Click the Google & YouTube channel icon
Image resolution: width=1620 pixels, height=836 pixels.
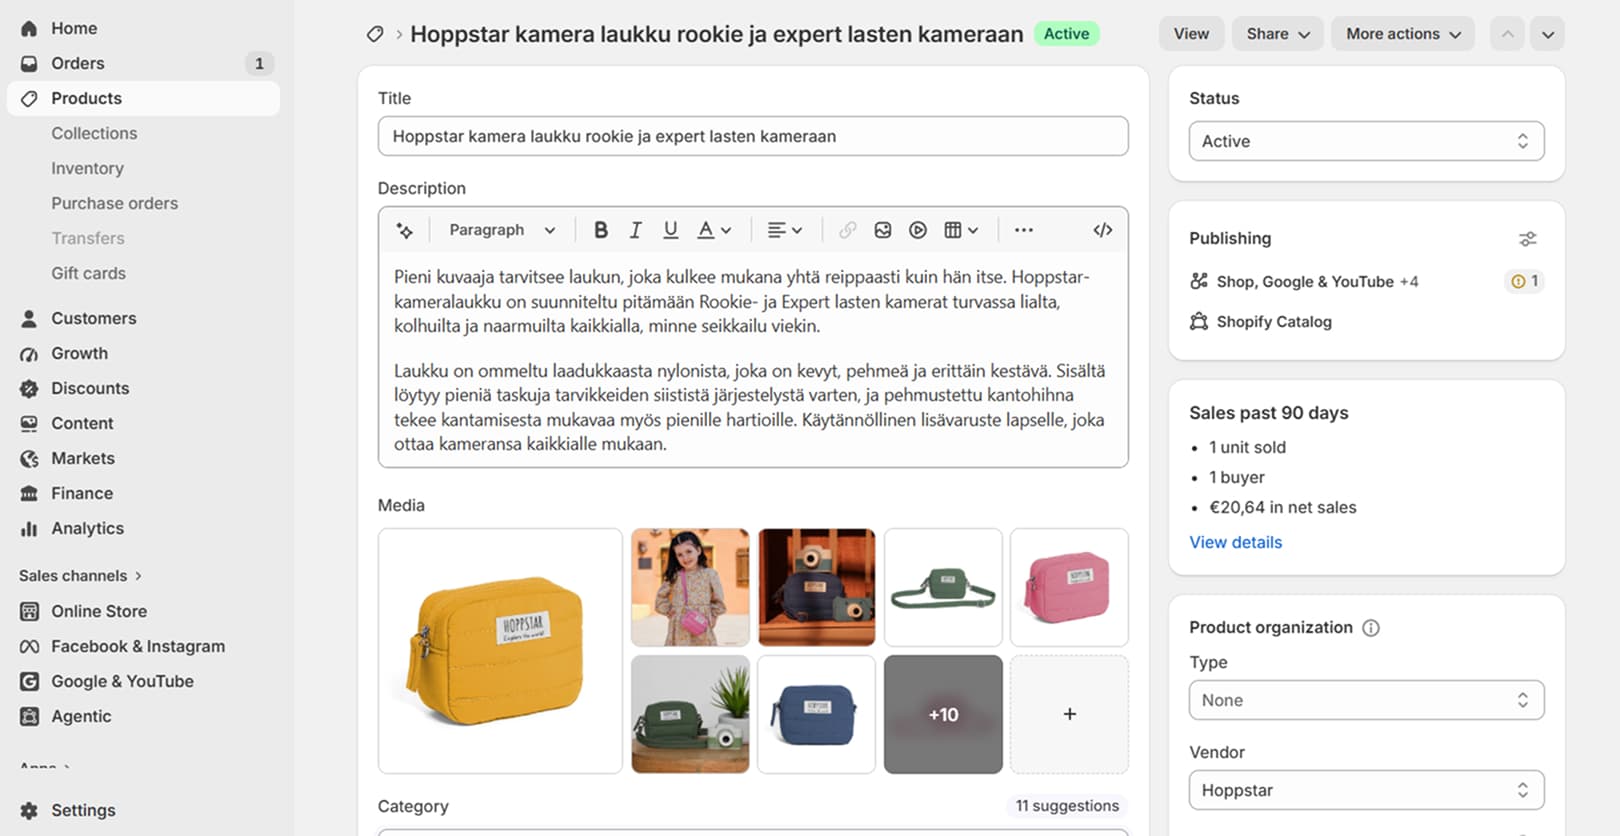(29, 681)
